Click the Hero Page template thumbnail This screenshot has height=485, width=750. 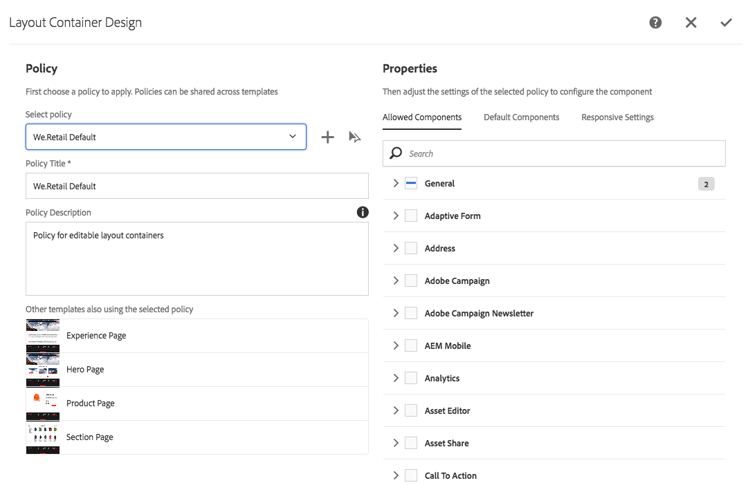(43, 370)
